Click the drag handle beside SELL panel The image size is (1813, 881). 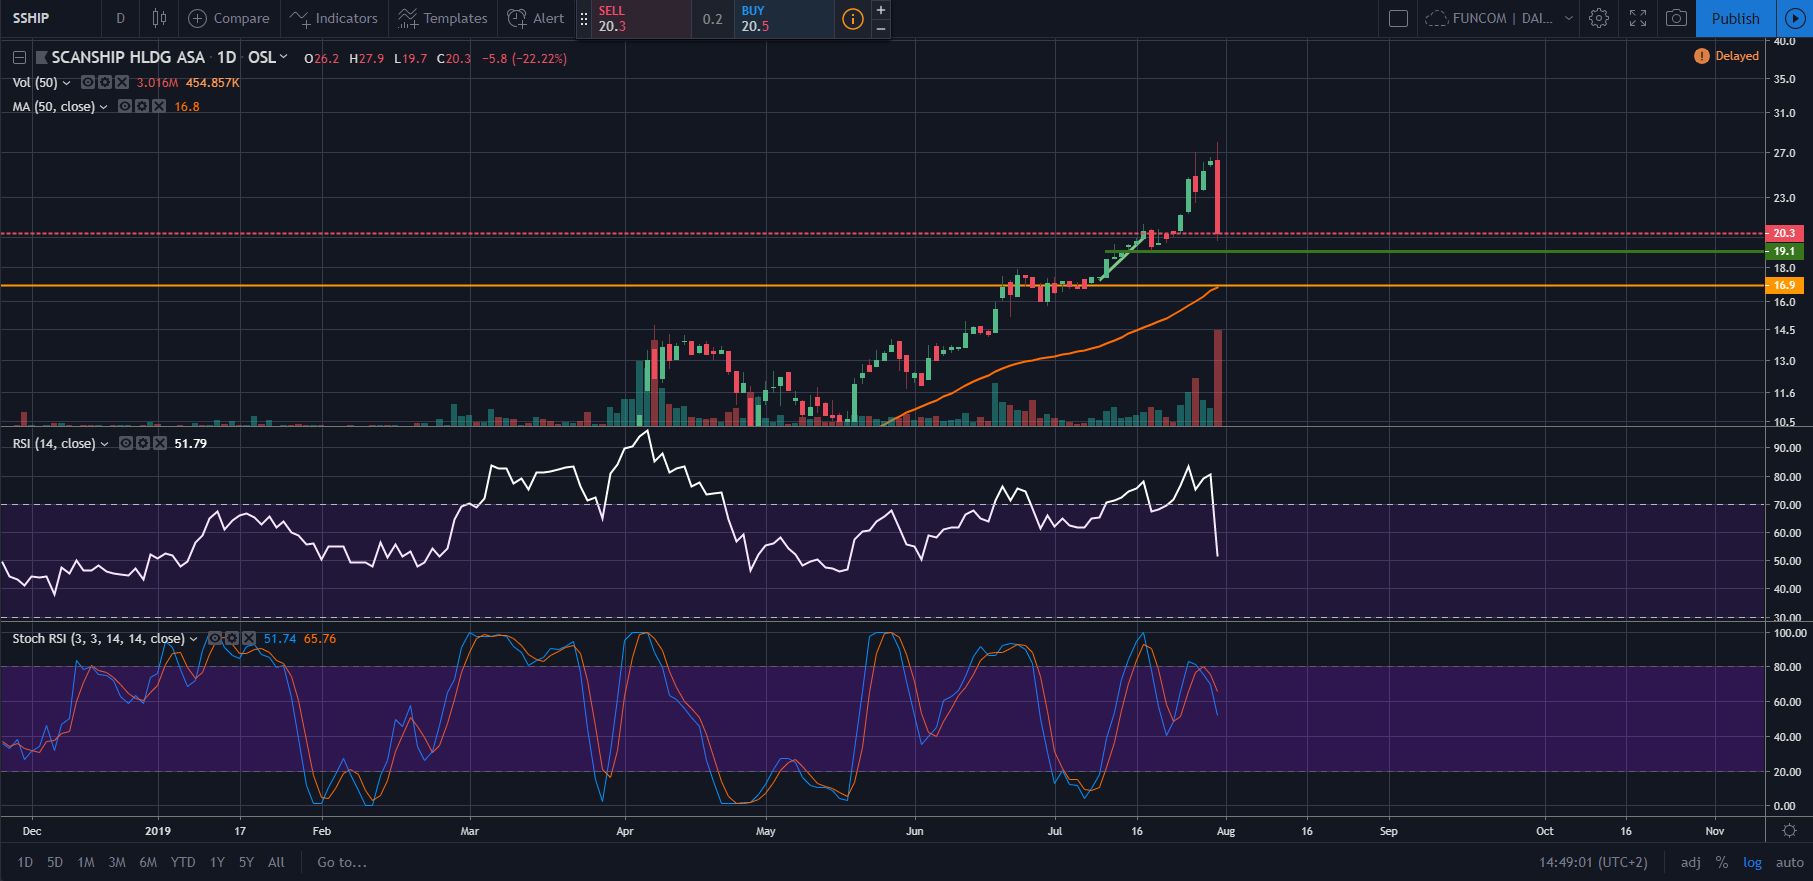584,19
